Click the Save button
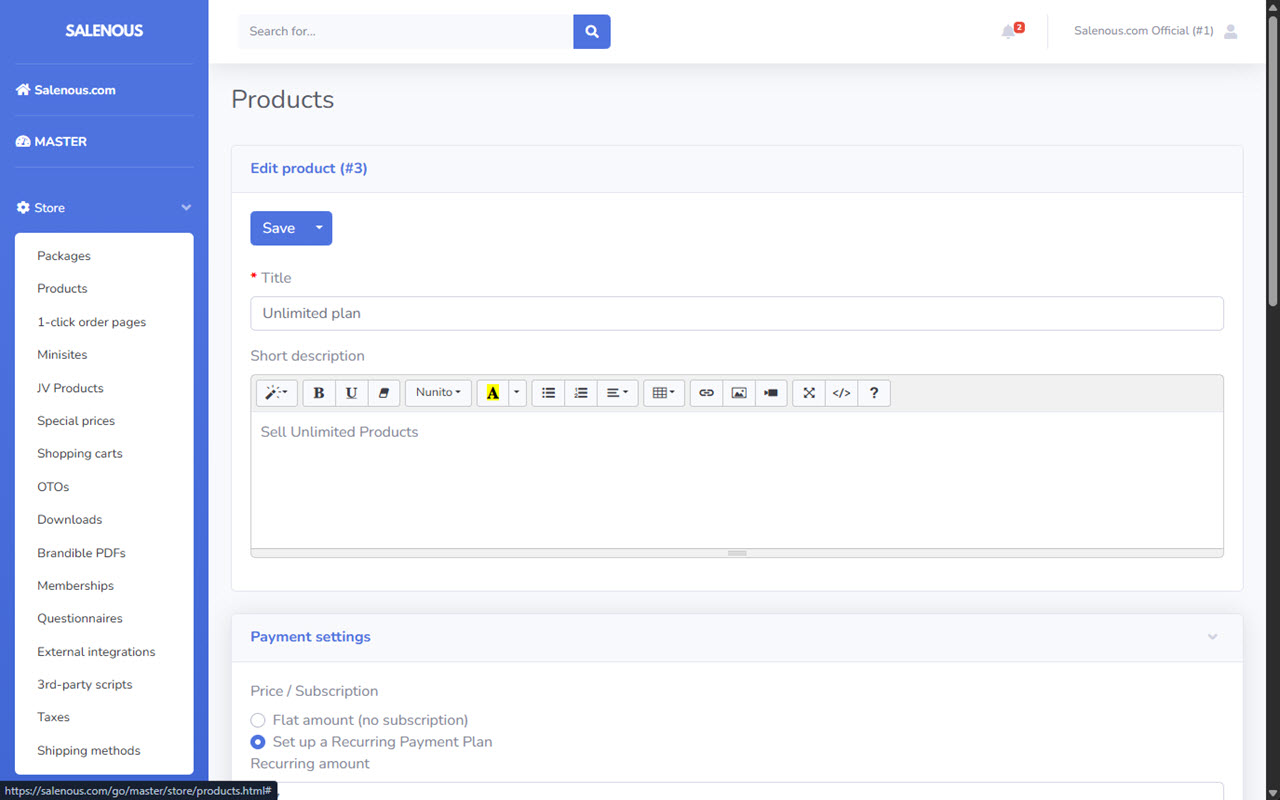This screenshot has height=800, width=1280. (278, 228)
